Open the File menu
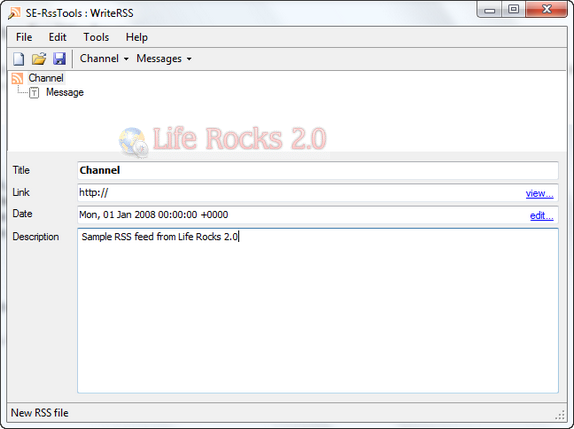The height and width of the screenshot is (429, 574). click(x=24, y=37)
